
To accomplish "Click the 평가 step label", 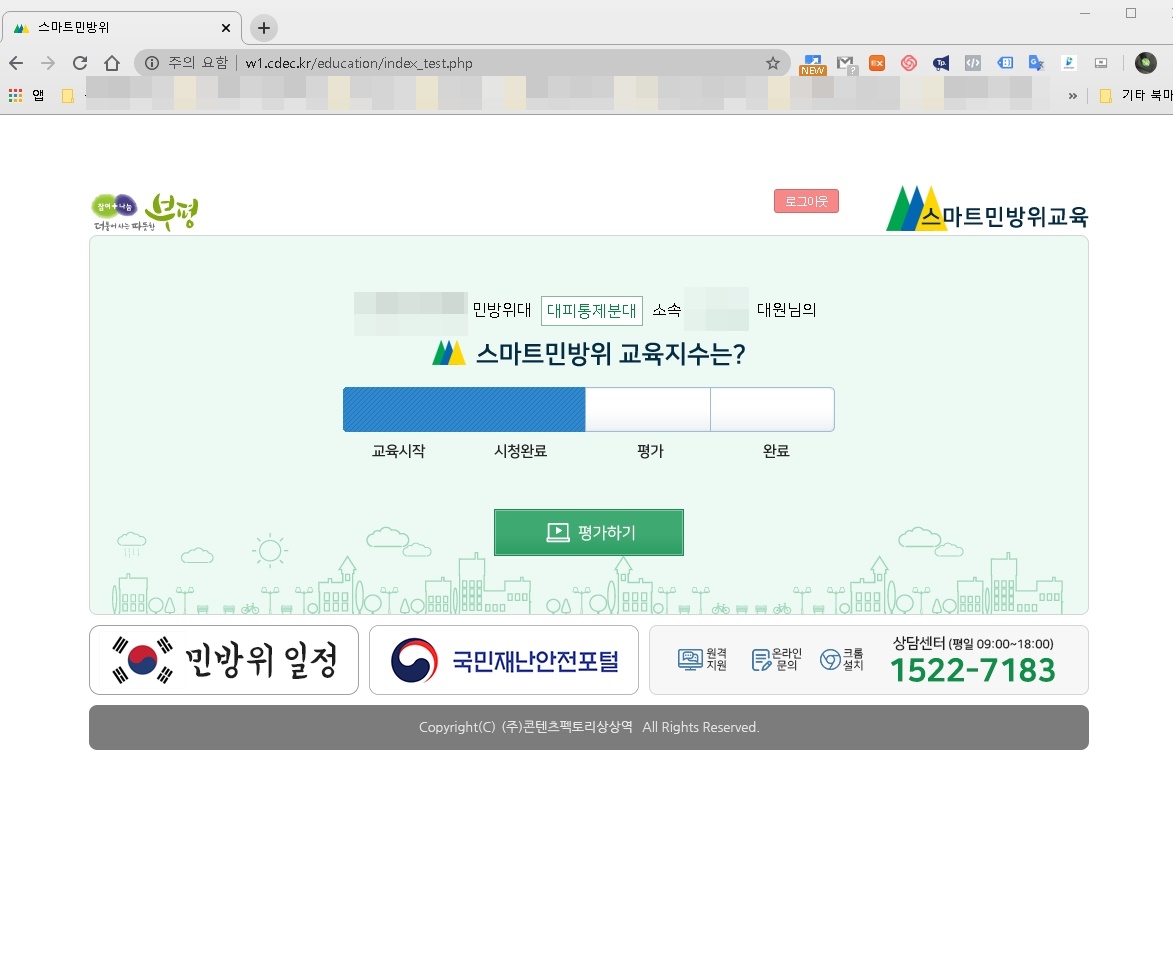I will coord(650,451).
